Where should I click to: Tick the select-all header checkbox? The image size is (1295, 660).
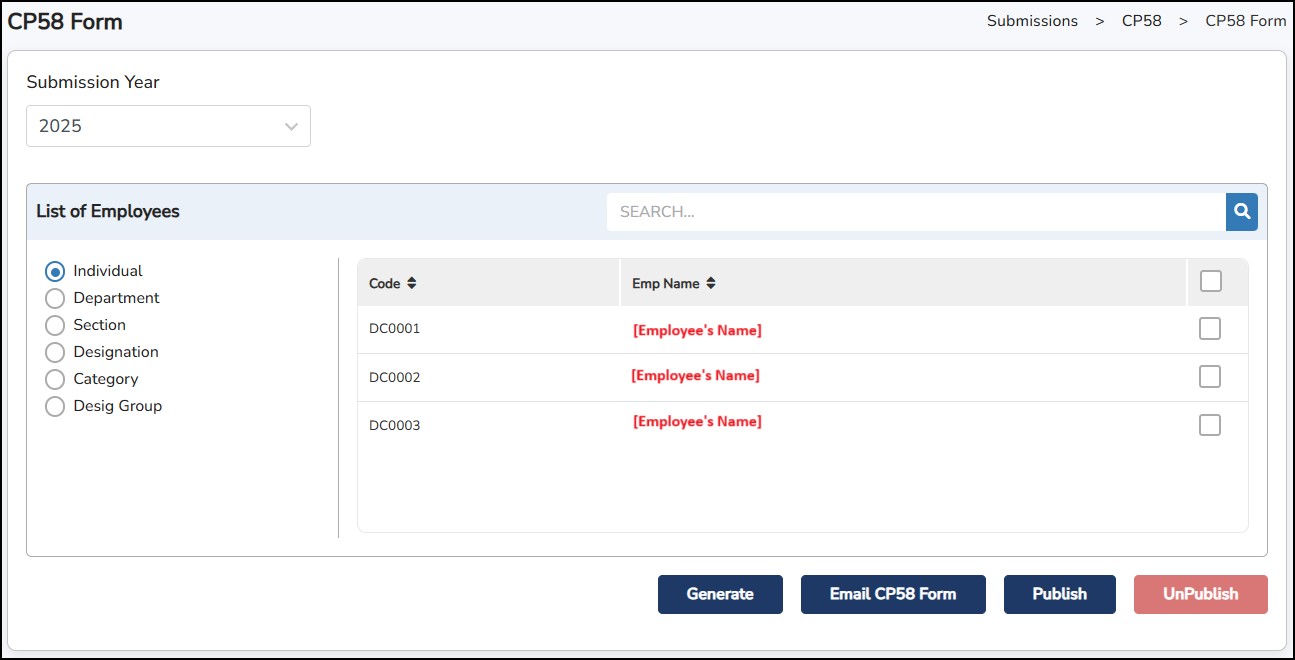[1210, 282]
